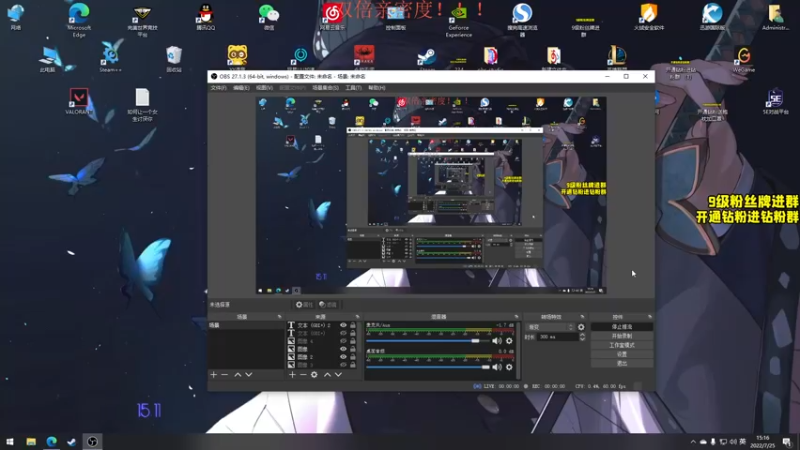Open transition properties gear next to 渐变
Screen dimensions: 800x450
point(581,327)
